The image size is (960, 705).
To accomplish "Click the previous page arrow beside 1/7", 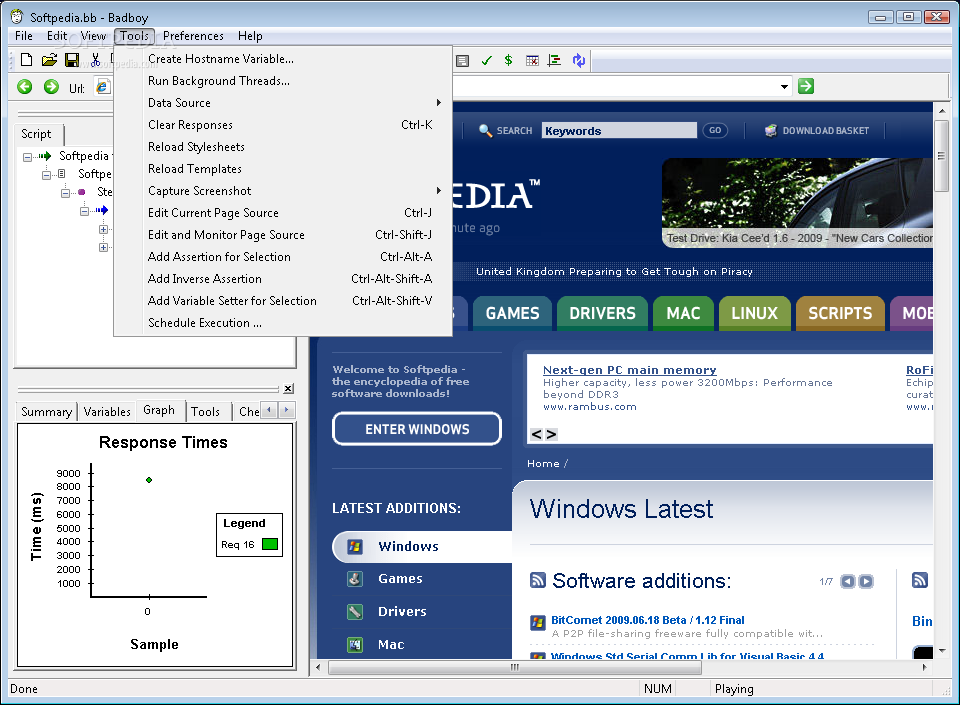I will [x=847, y=581].
